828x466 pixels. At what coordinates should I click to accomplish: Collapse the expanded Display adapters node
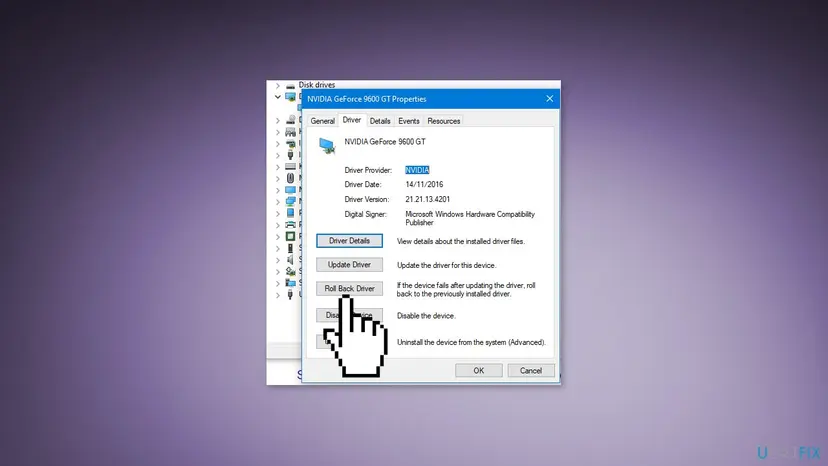click(x=278, y=97)
